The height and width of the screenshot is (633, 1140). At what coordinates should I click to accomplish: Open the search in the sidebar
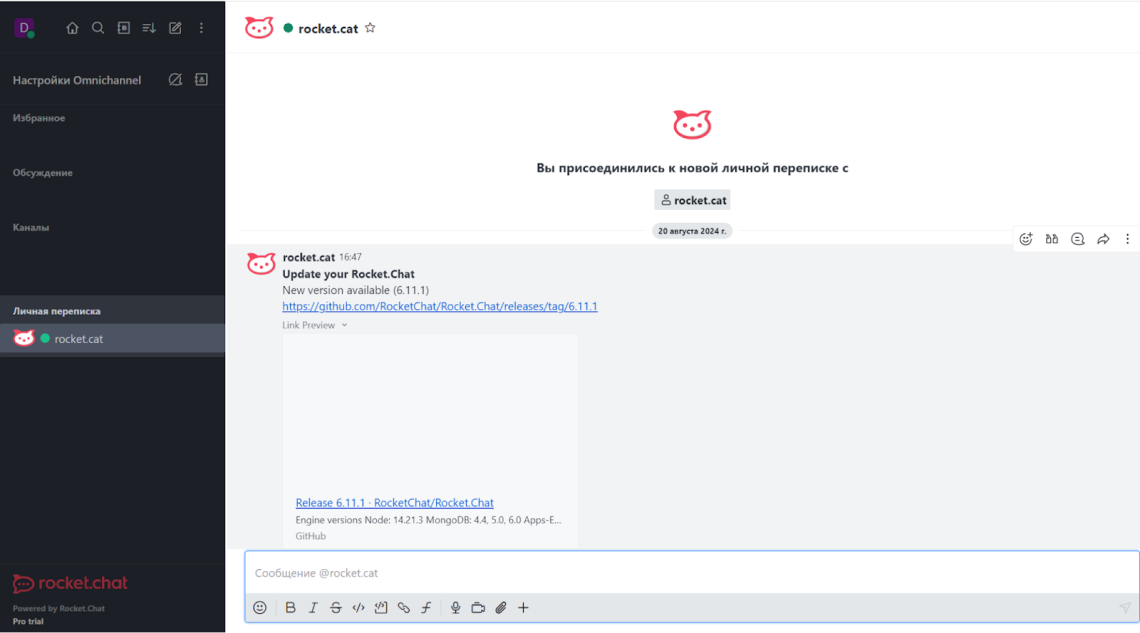98,28
